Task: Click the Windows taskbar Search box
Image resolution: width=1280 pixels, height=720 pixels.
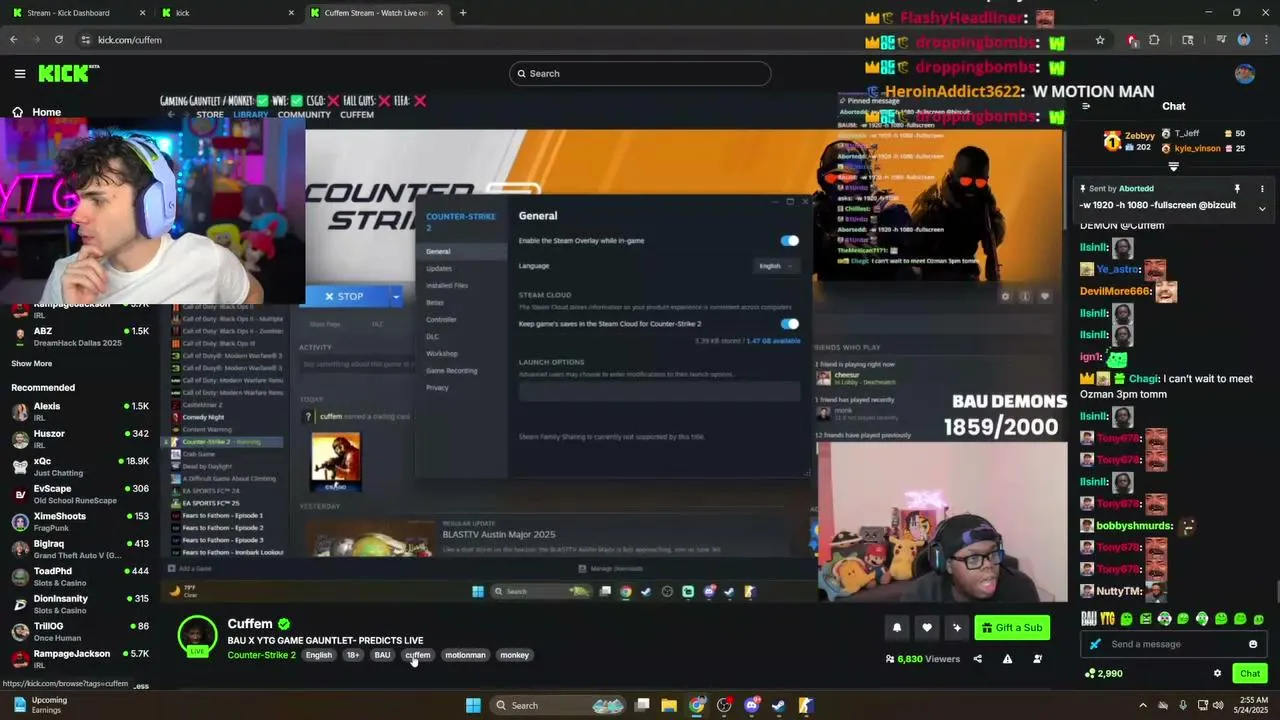Action: tap(560, 705)
